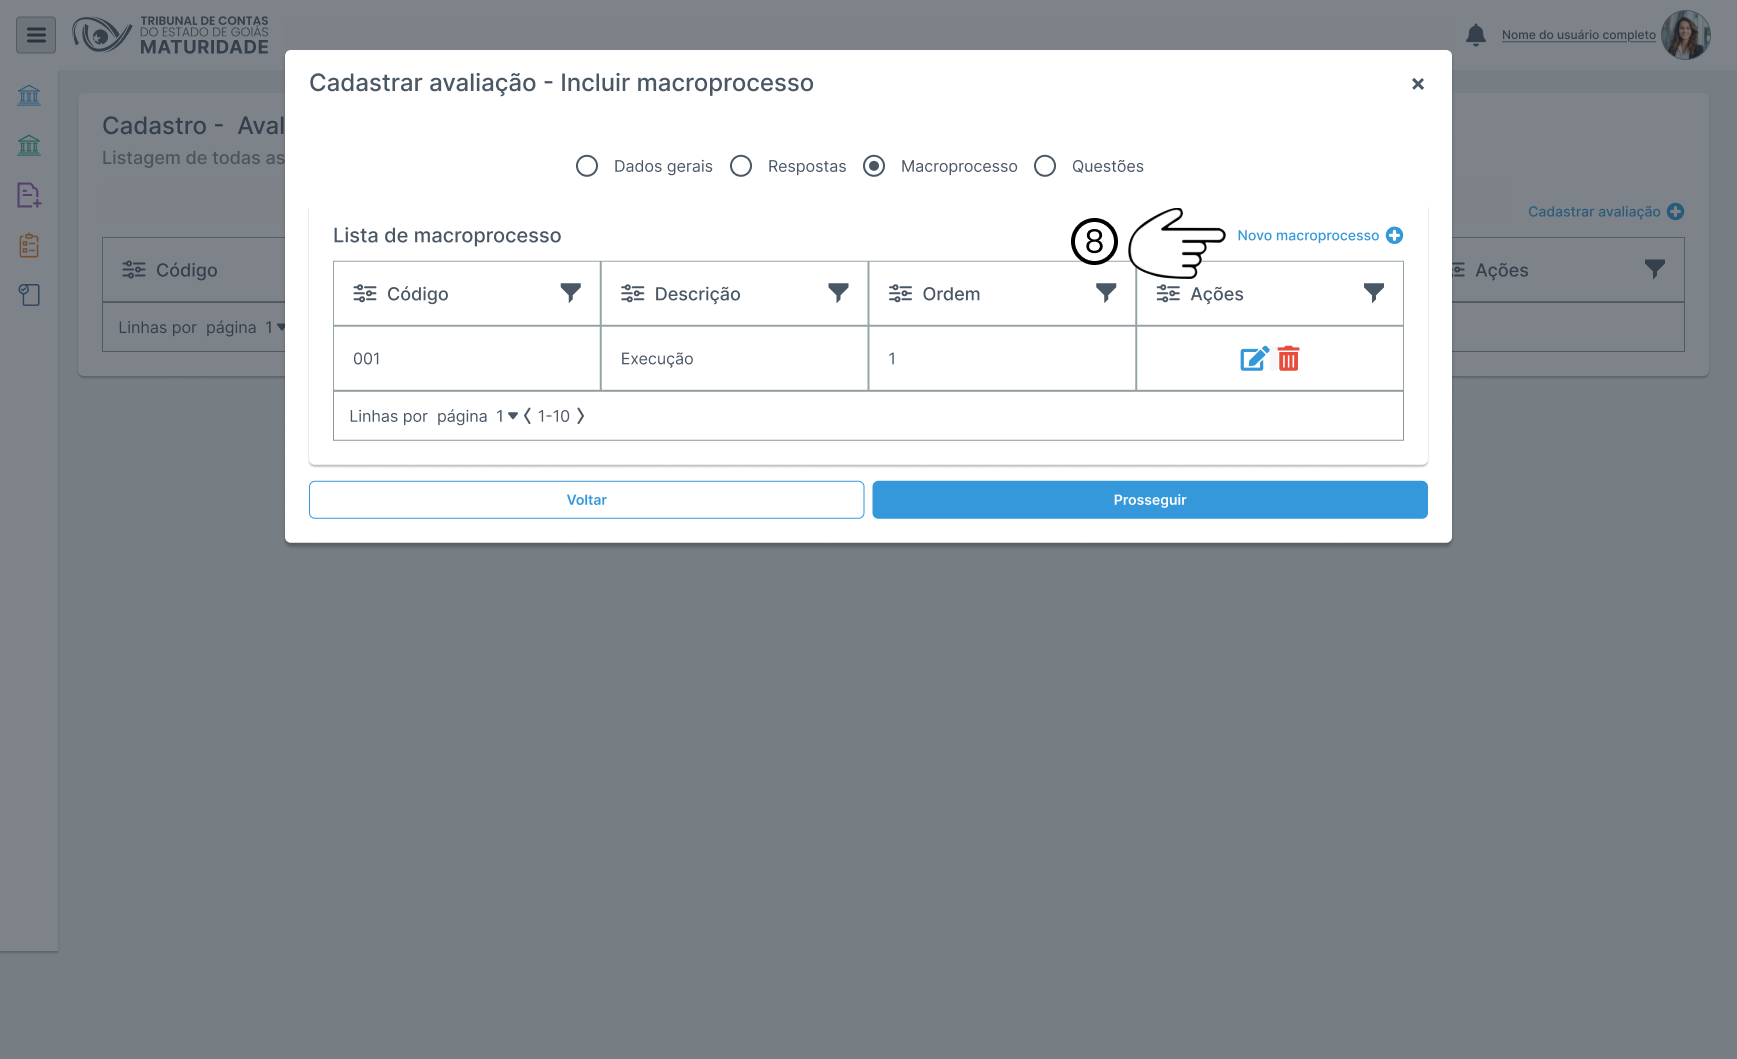The height and width of the screenshot is (1059, 1737).
Task: Go to the next page with right chevron
Action: pyautogui.click(x=580, y=416)
